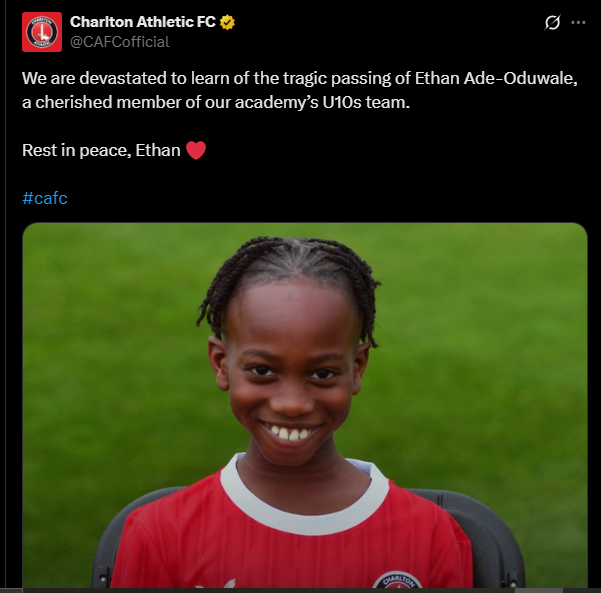Click the name 'Ethan Ade-Oduwale' in the post
Viewport: 601px width, 593px height.
click(x=496, y=78)
